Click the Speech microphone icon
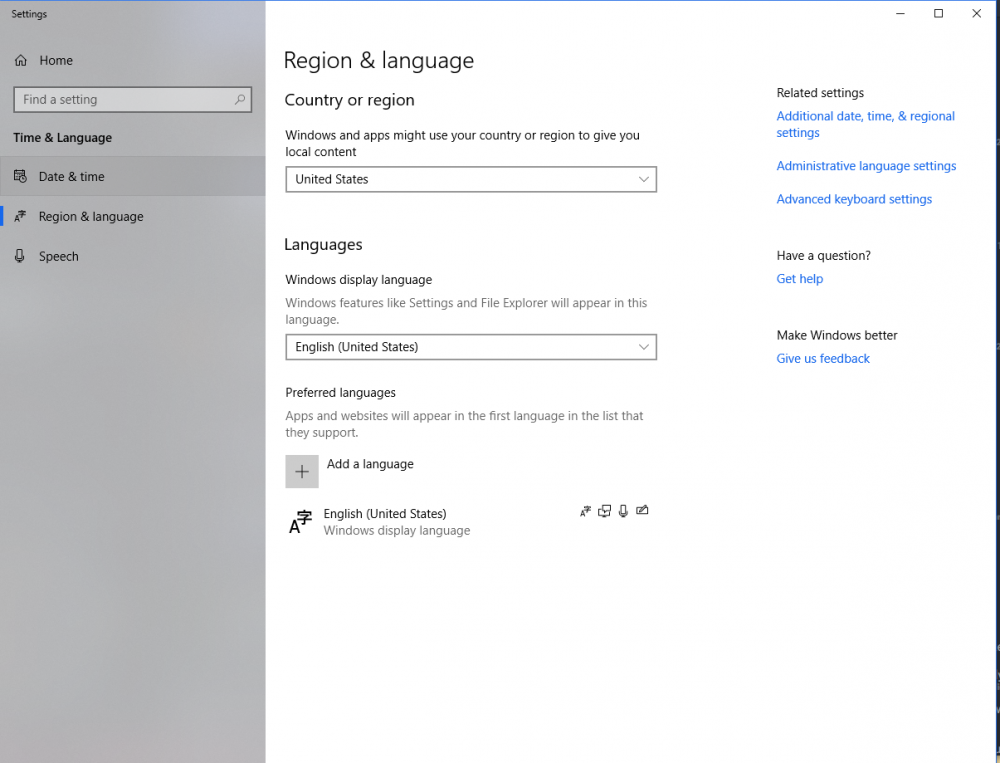The height and width of the screenshot is (763, 1000). coord(20,256)
